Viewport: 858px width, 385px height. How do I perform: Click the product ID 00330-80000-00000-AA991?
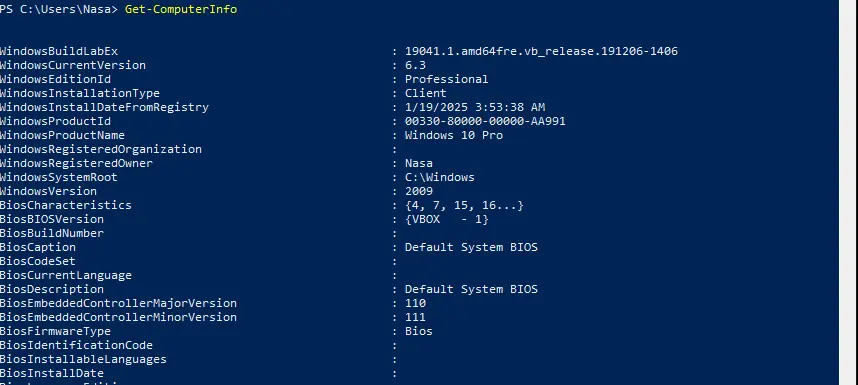point(485,121)
